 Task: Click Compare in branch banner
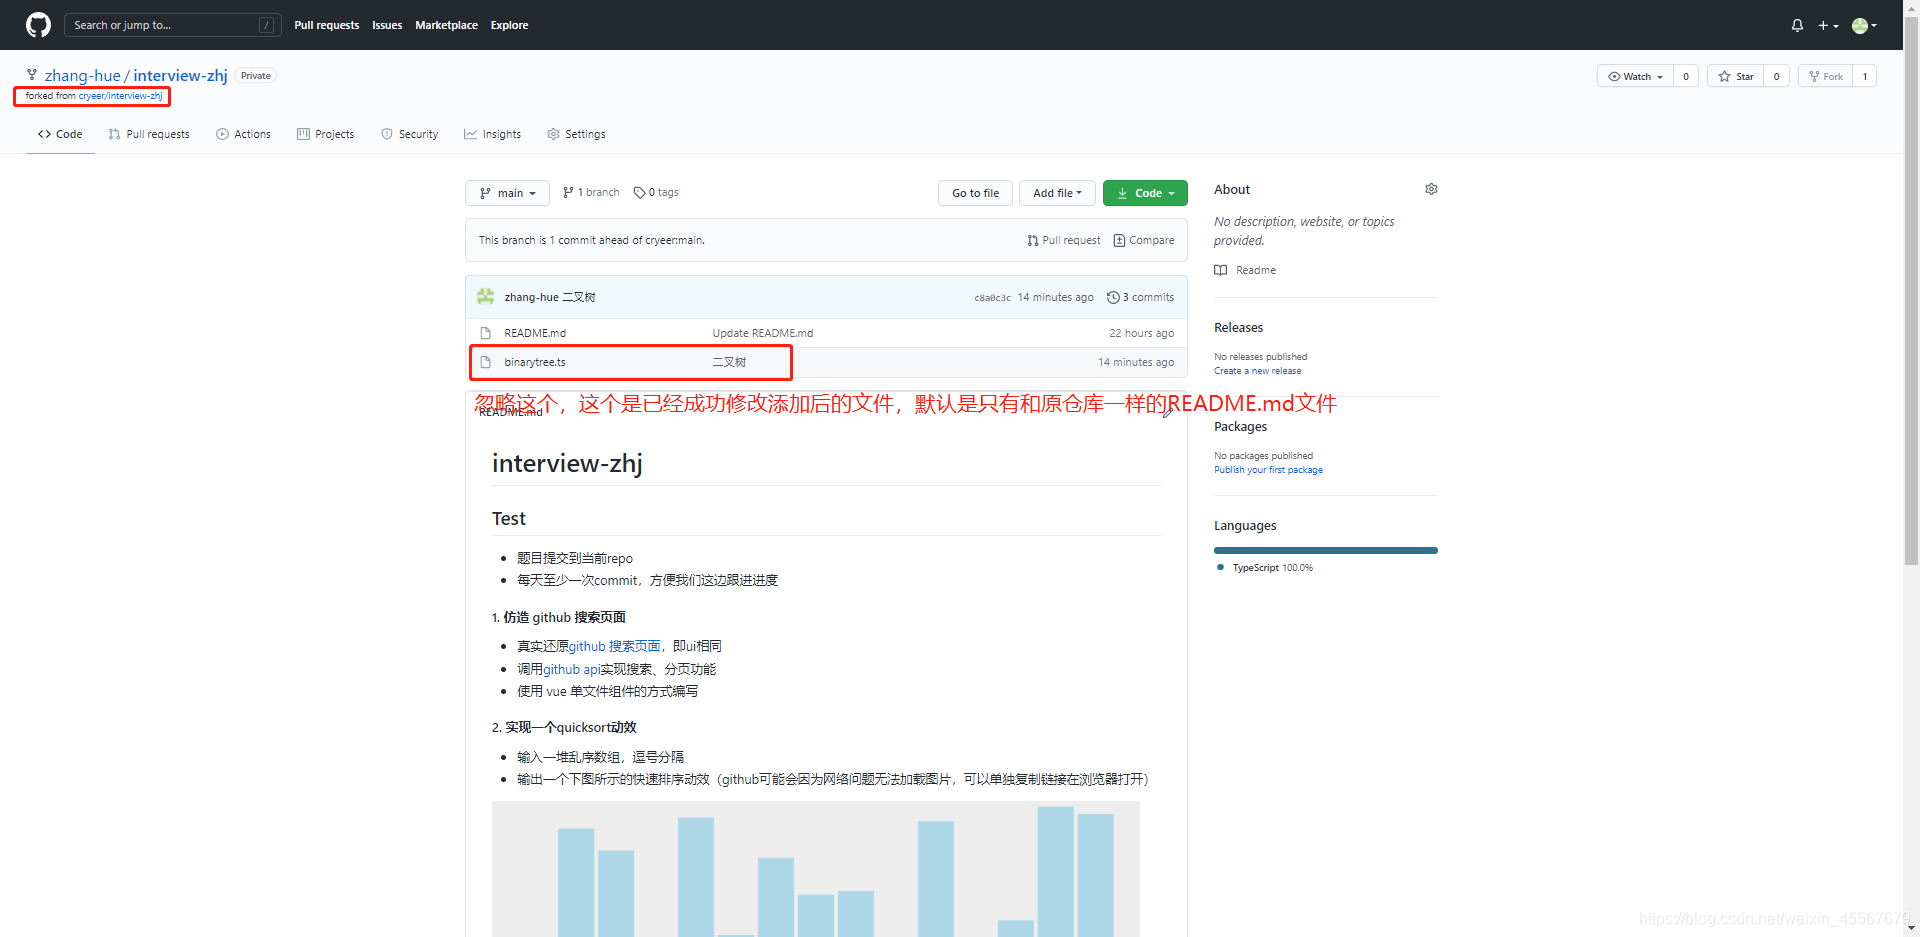pyautogui.click(x=1144, y=240)
